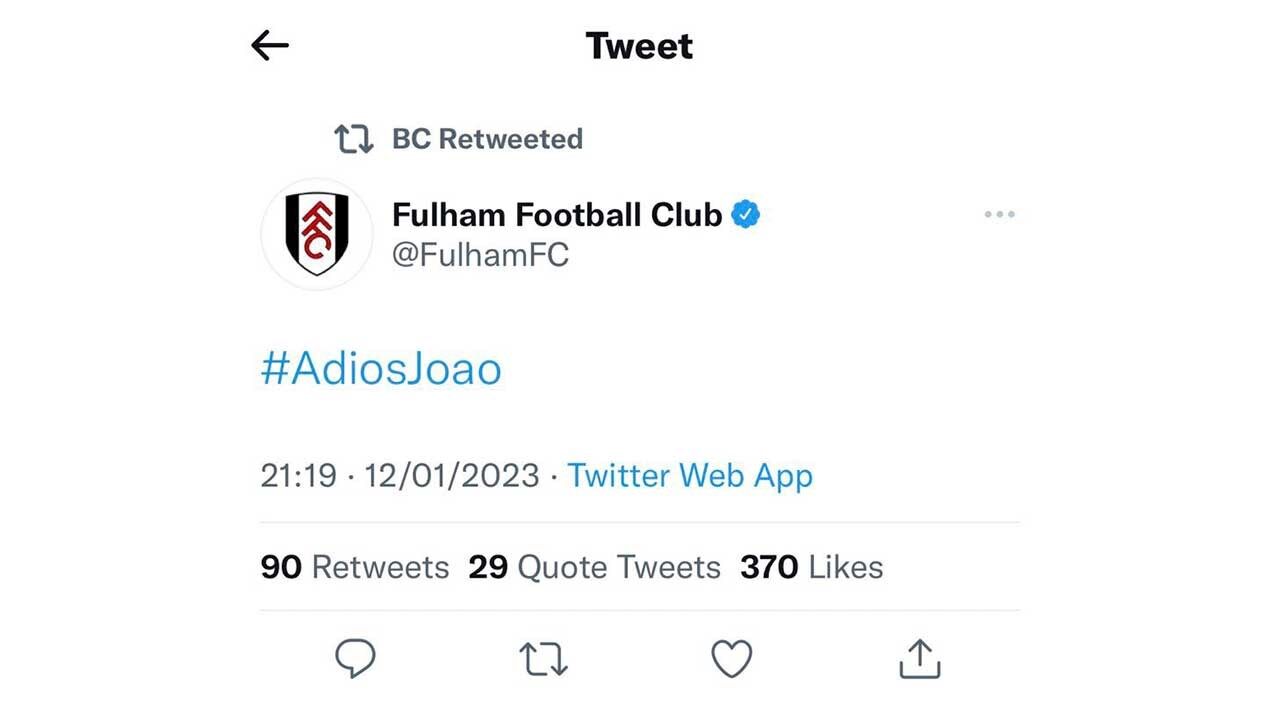Viewport: 1280px width, 720px height.
Task: Open the three-dot more options menu
Action: [x=999, y=214]
